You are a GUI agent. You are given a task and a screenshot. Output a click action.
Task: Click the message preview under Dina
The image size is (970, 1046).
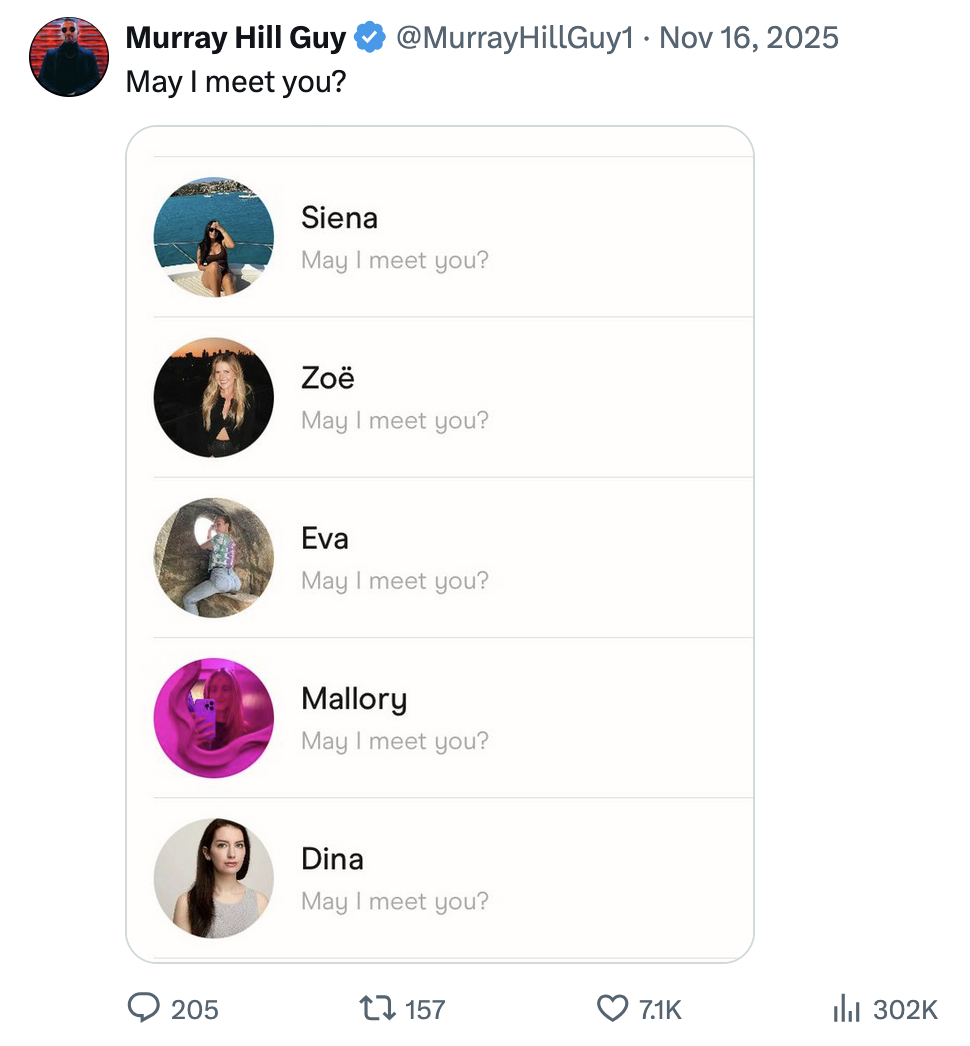[x=395, y=901]
